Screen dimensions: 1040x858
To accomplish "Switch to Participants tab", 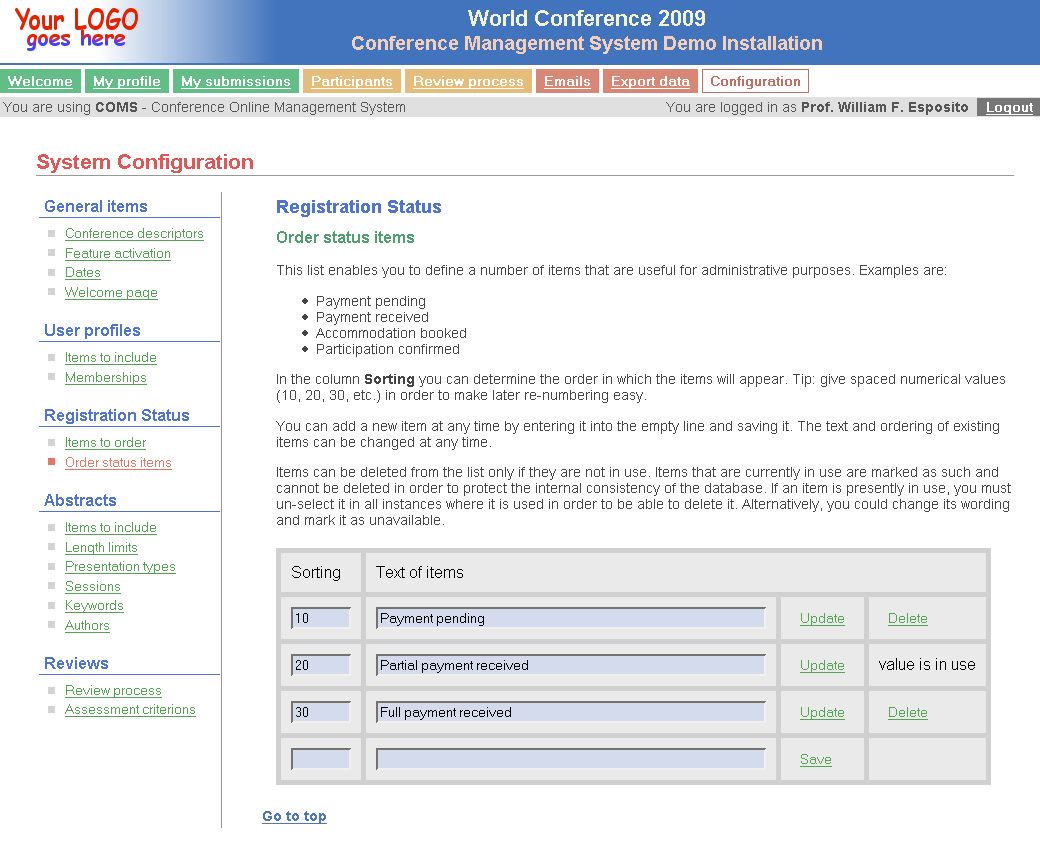I will pyautogui.click(x=352, y=81).
